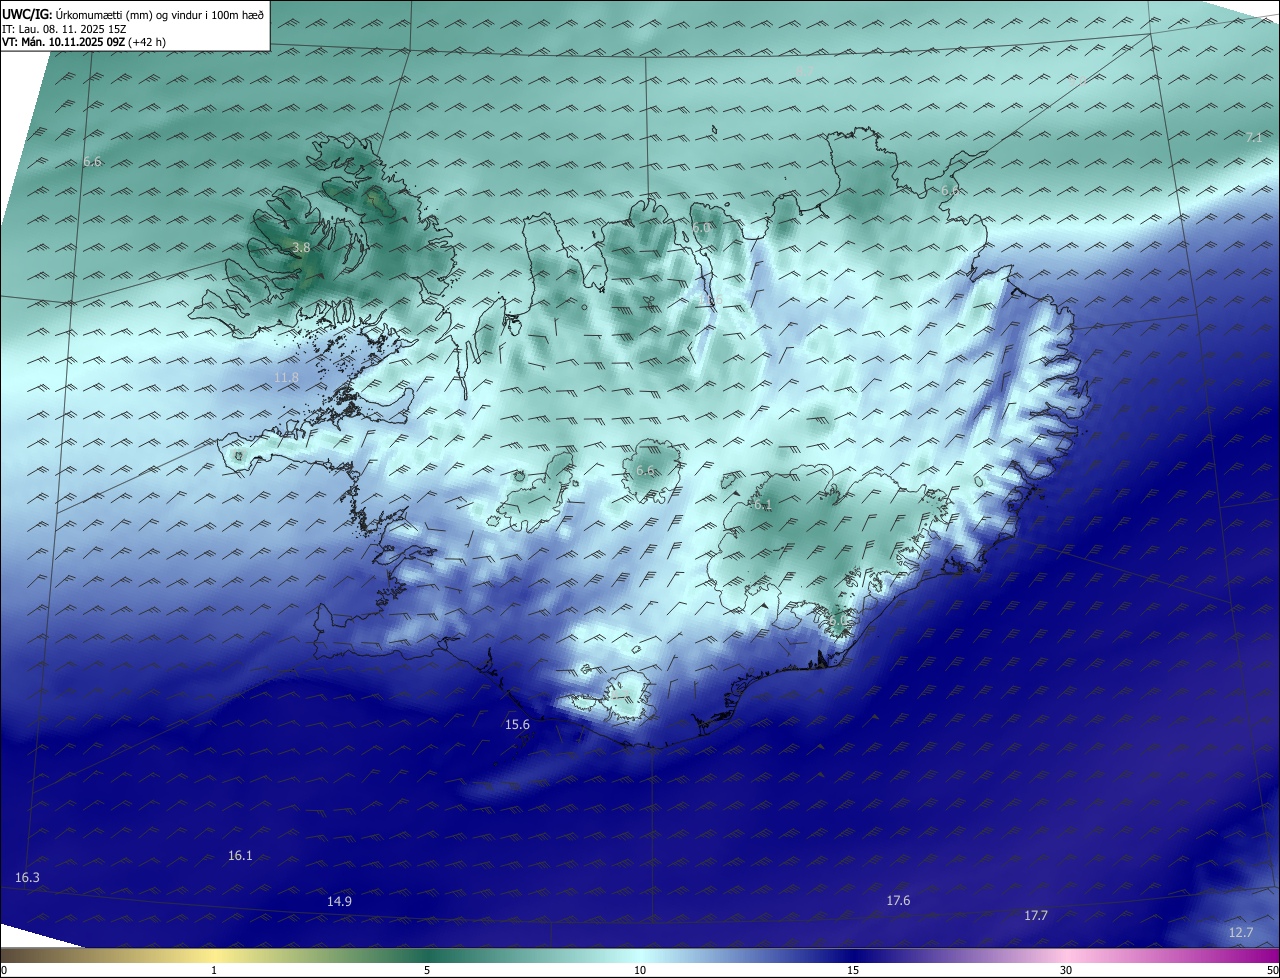Viewport: 1280px width, 978px height.
Task: Click the 17.6 value label
Action: click(x=898, y=900)
